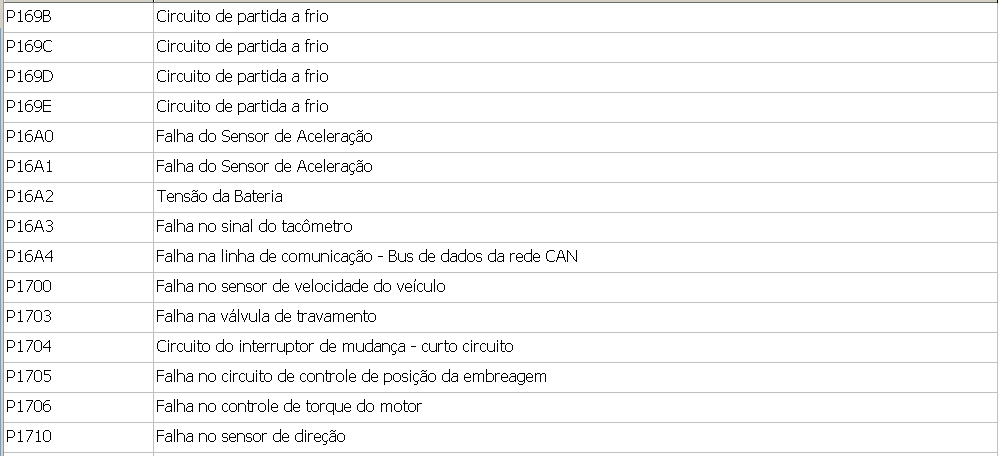Screen dimensions: 1002x456
Task: Select the P169D row code
Action: pos(28,76)
